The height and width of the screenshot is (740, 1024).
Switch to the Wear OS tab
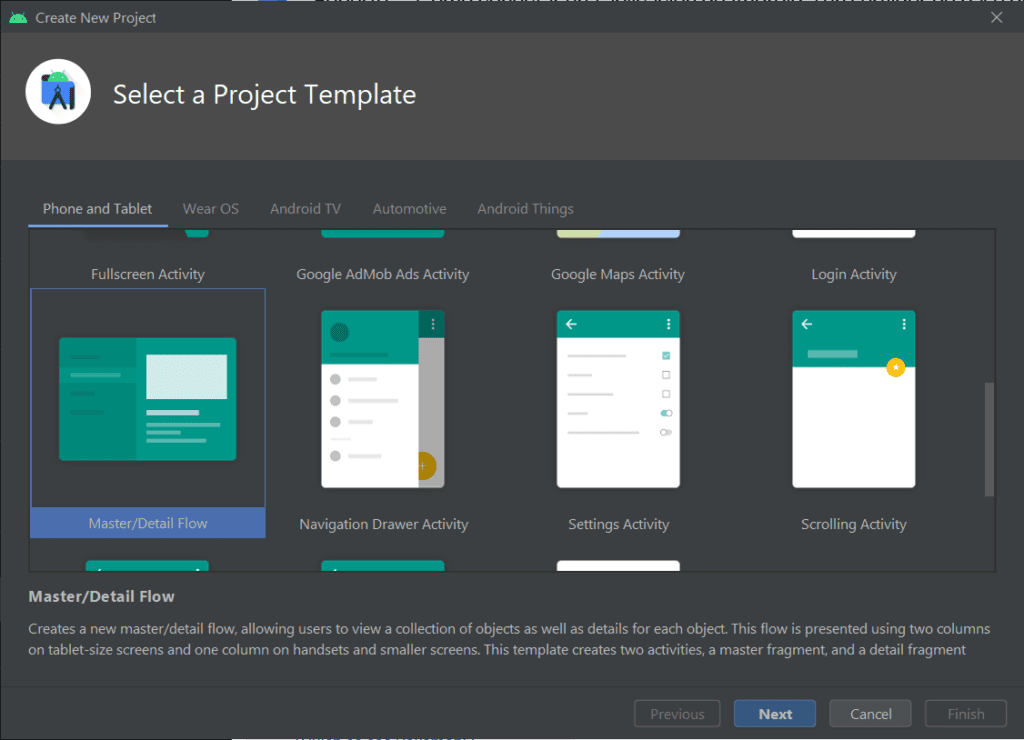tap(210, 208)
